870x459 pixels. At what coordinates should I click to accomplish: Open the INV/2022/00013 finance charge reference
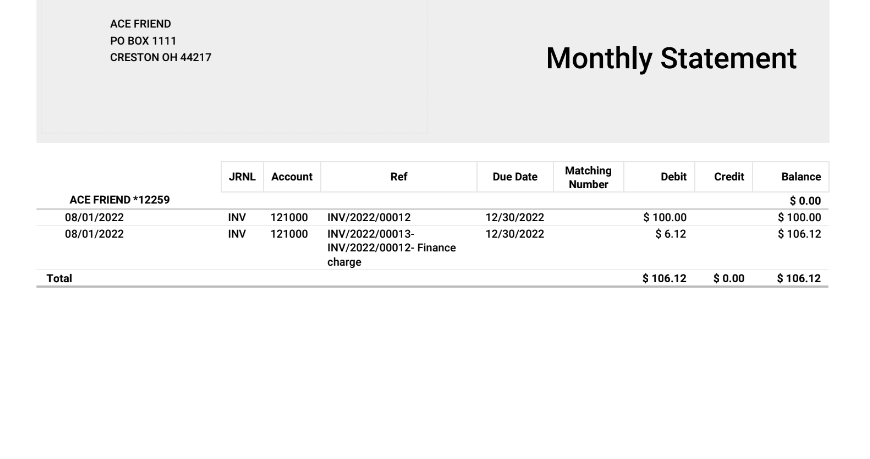(390, 248)
